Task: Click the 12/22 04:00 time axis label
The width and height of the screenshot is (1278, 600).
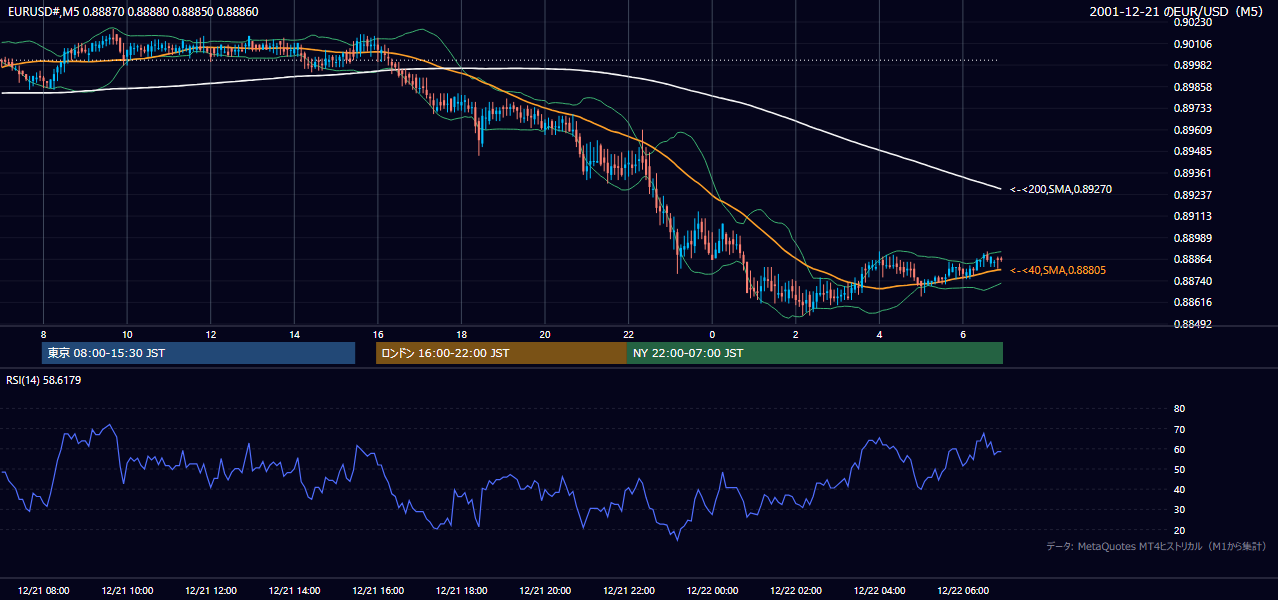Action: (x=879, y=591)
